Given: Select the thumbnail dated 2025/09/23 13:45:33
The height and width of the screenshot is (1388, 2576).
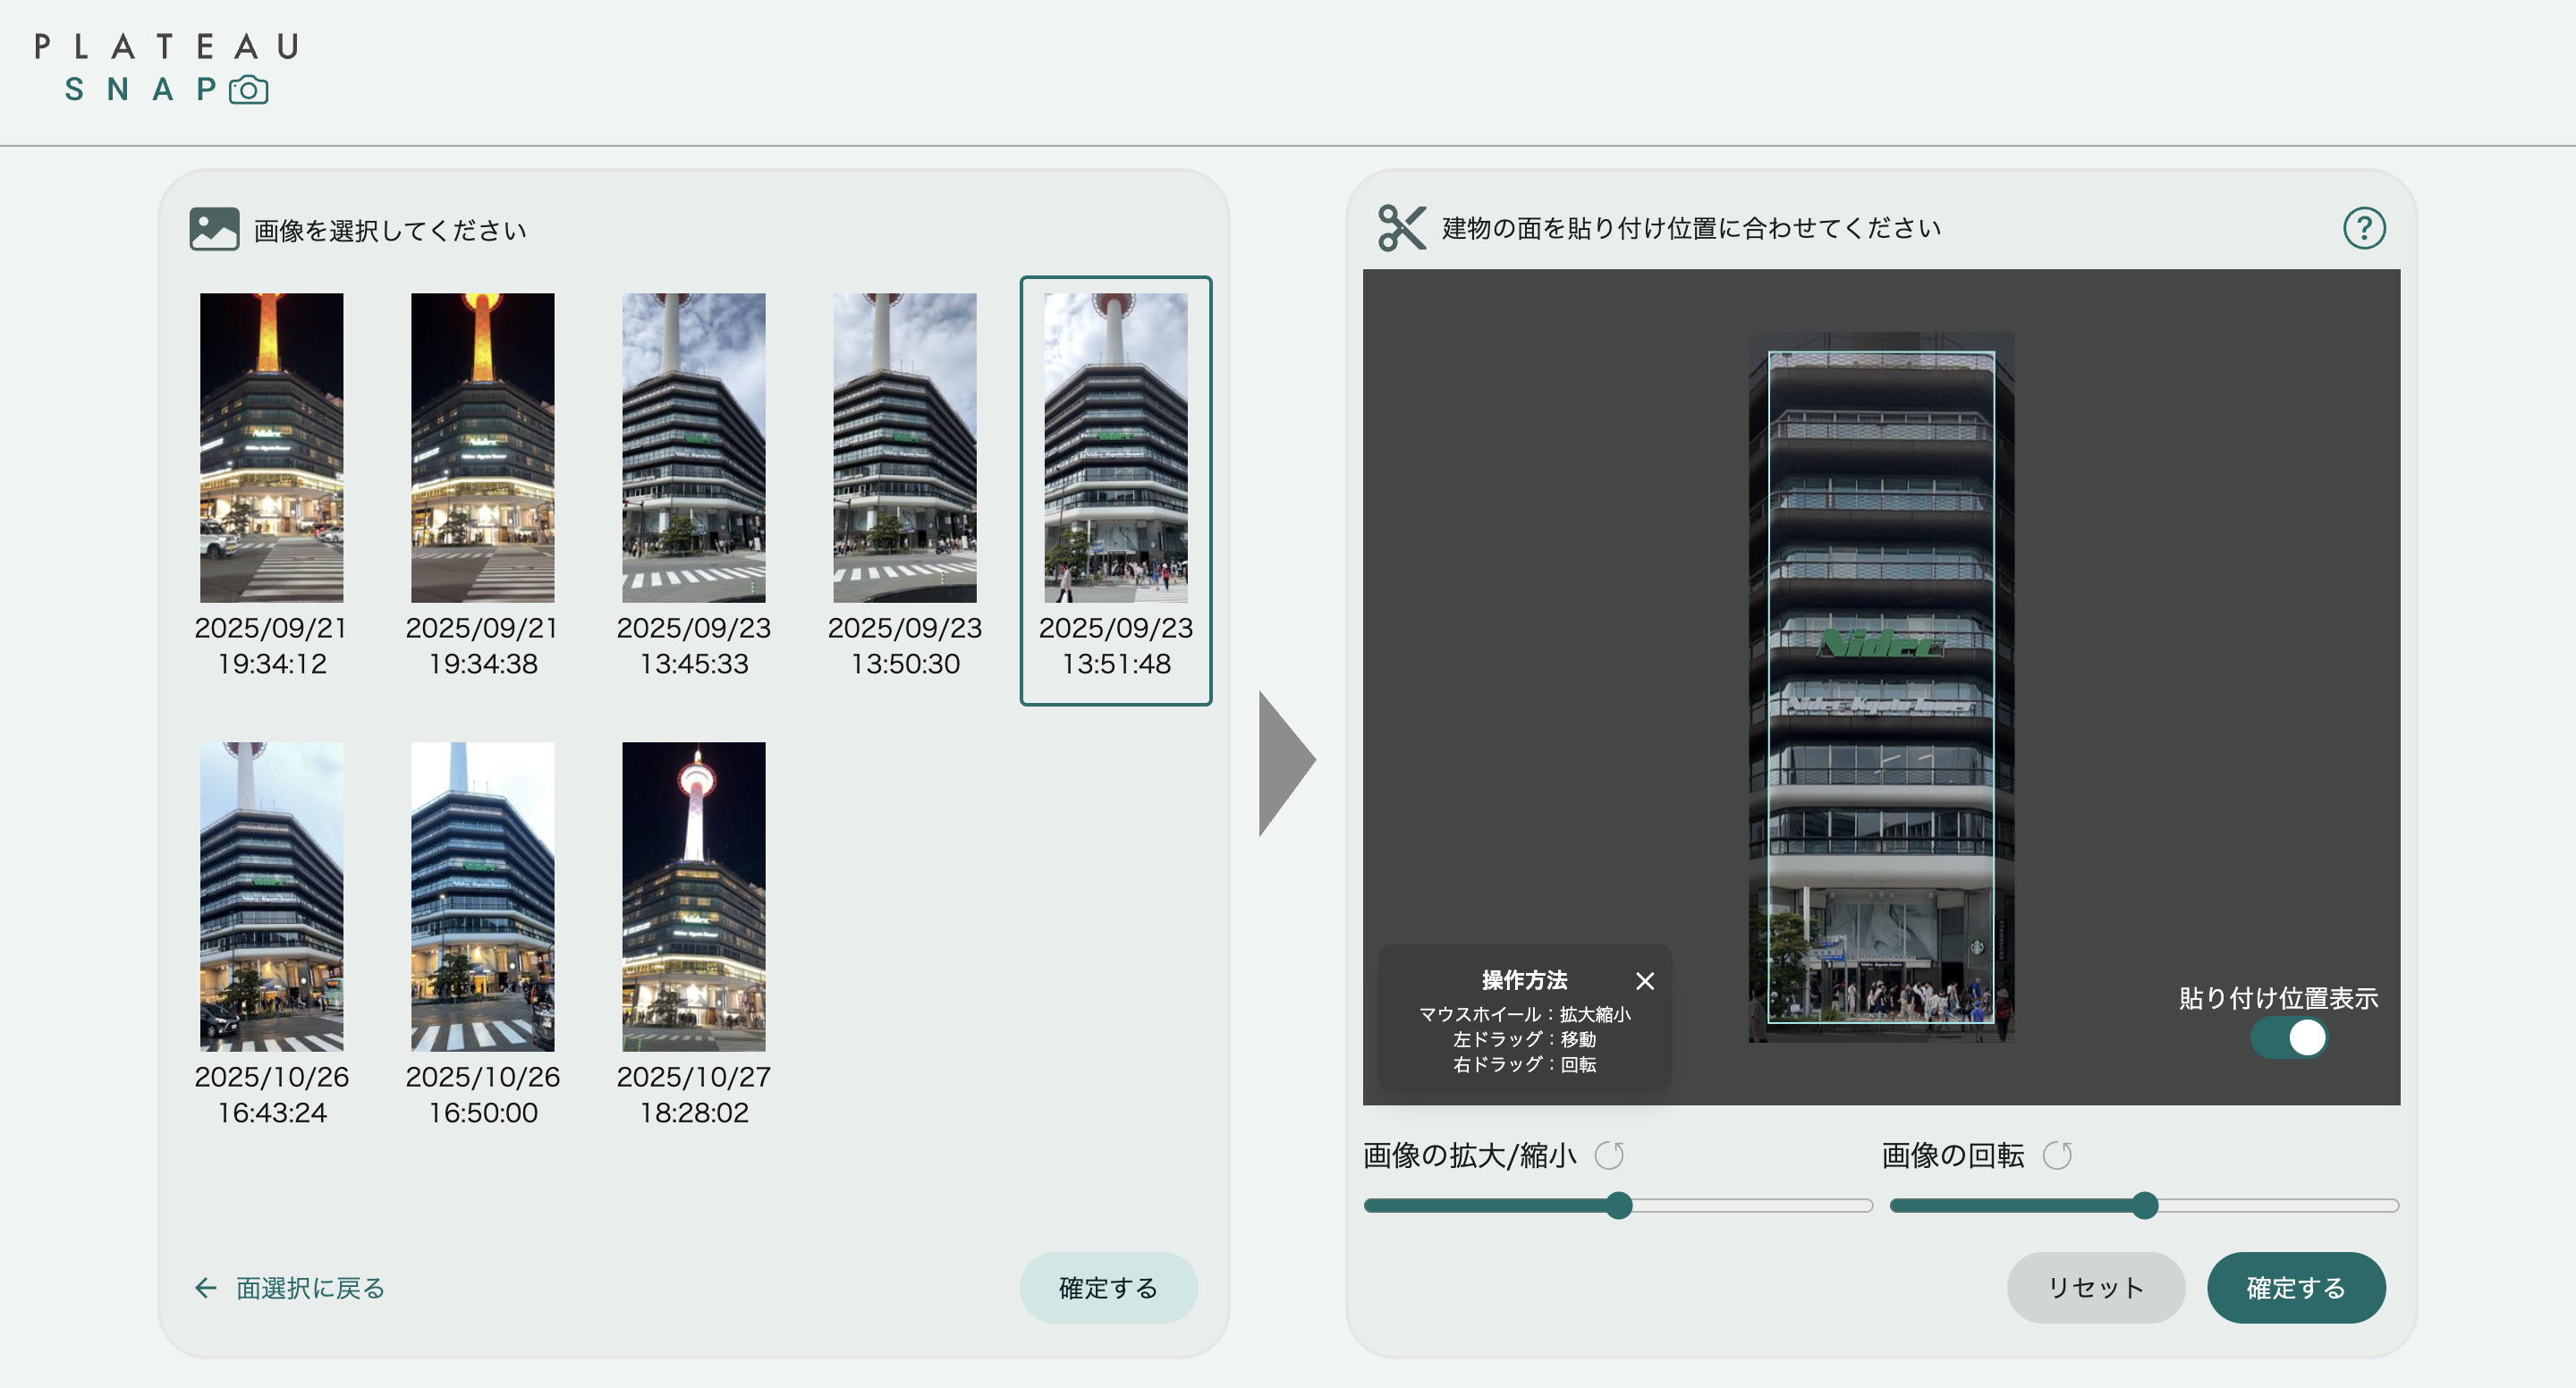Looking at the screenshot, I should [693, 447].
